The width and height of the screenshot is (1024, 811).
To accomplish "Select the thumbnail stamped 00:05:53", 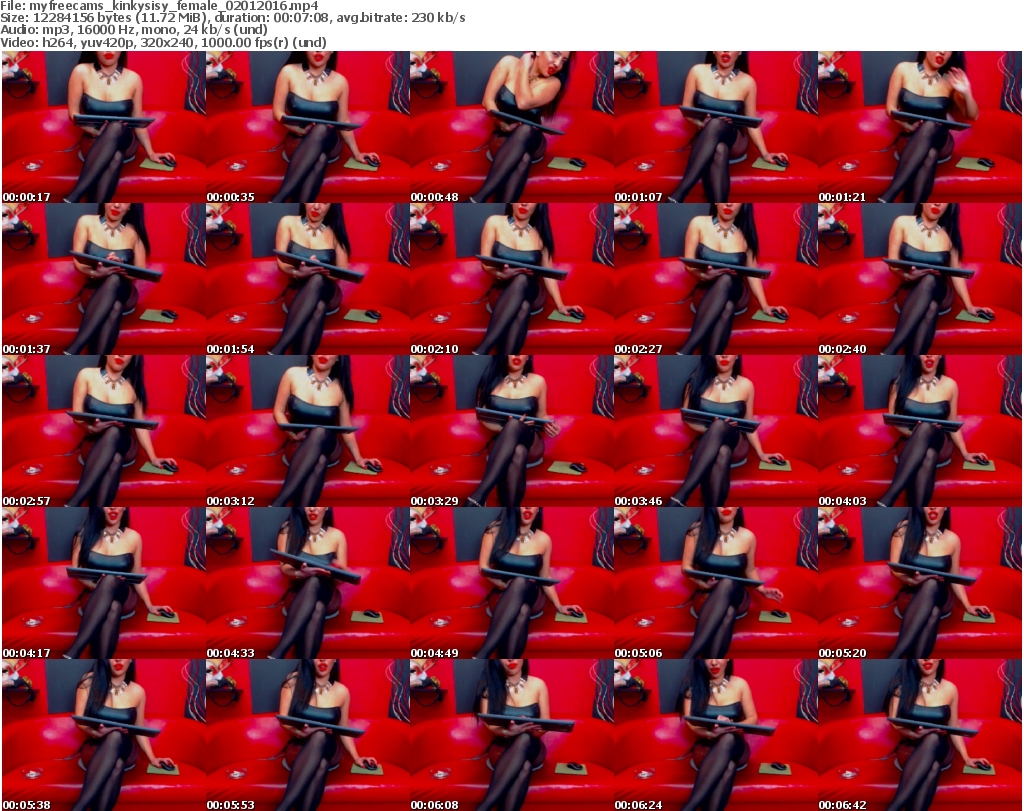I will (308, 735).
